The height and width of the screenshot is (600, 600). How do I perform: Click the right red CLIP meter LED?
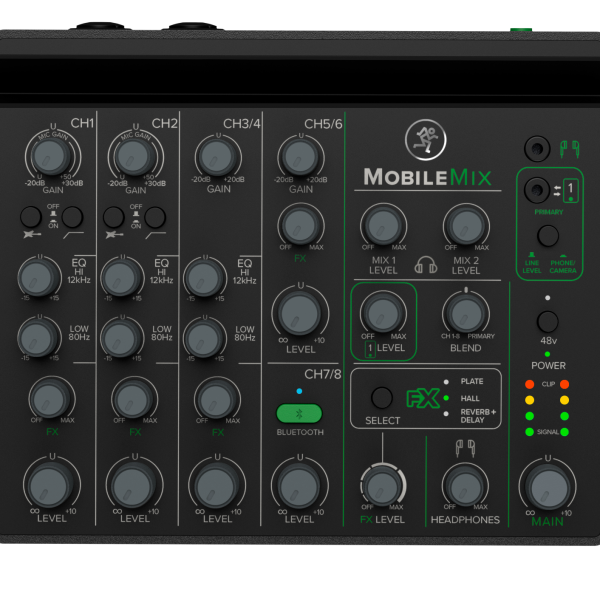(564, 384)
